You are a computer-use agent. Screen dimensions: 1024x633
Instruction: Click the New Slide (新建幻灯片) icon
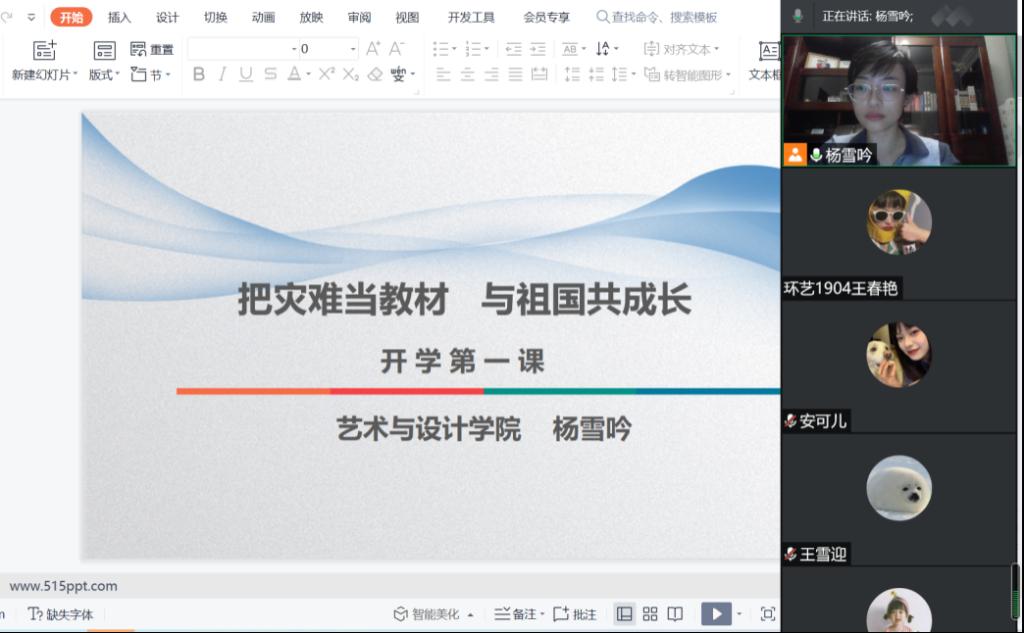point(44,51)
